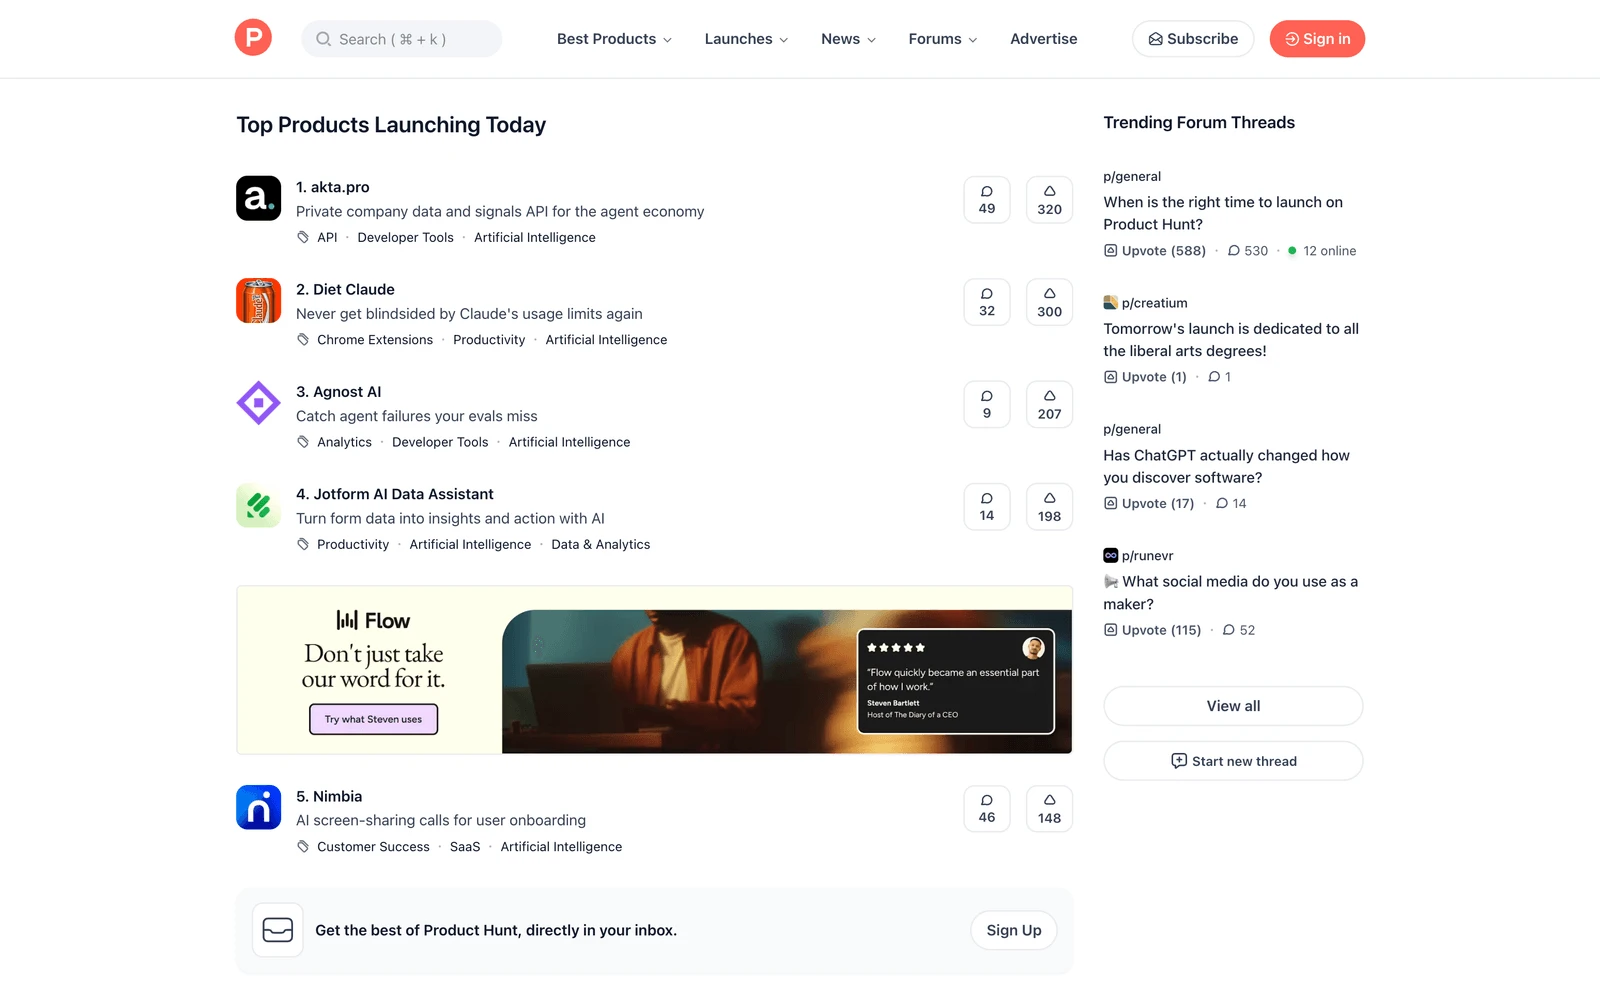
Task: Select Developer Tools tag under Agnost AI
Action: coord(440,442)
